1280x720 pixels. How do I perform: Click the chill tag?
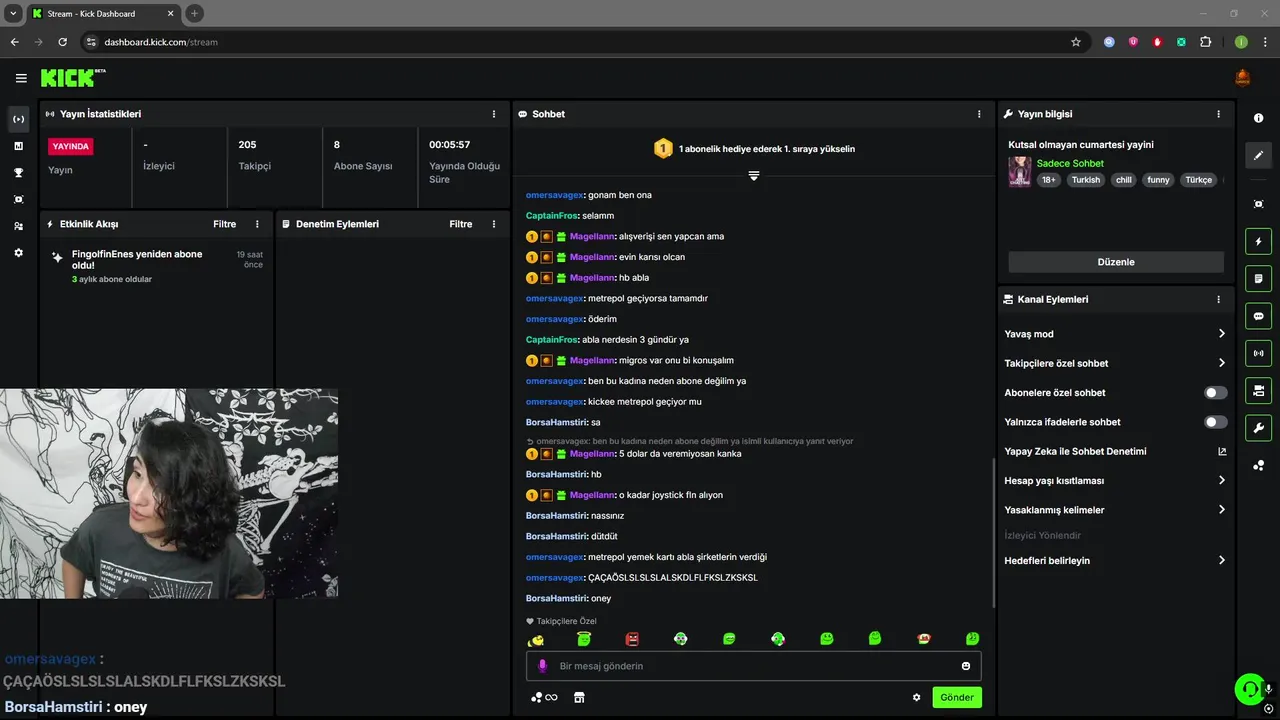click(1124, 180)
